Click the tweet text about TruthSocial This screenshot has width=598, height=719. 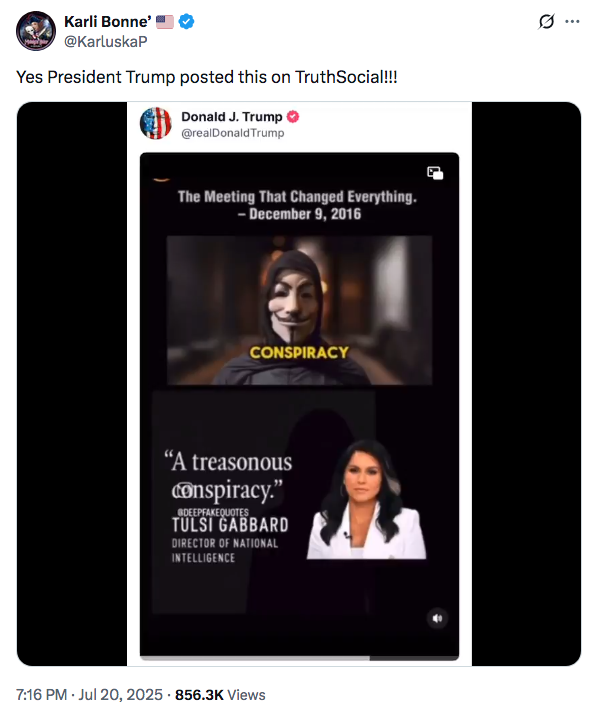pyautogui.click(x=207, y=77)
